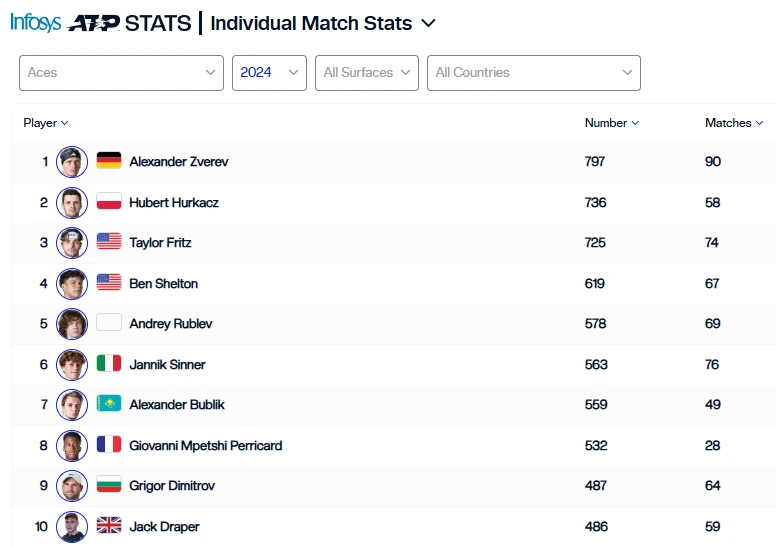Click the France flag icon
Image resolution: width=776 pixels, height=546 pixels.
tap(109, 445)
